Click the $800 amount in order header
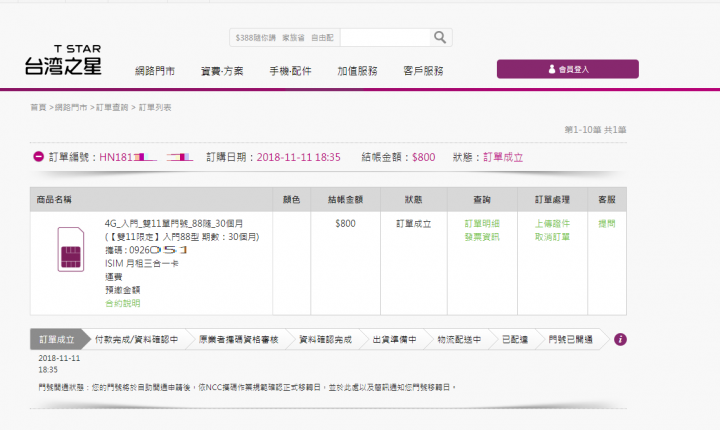 (x=423, y=157)
